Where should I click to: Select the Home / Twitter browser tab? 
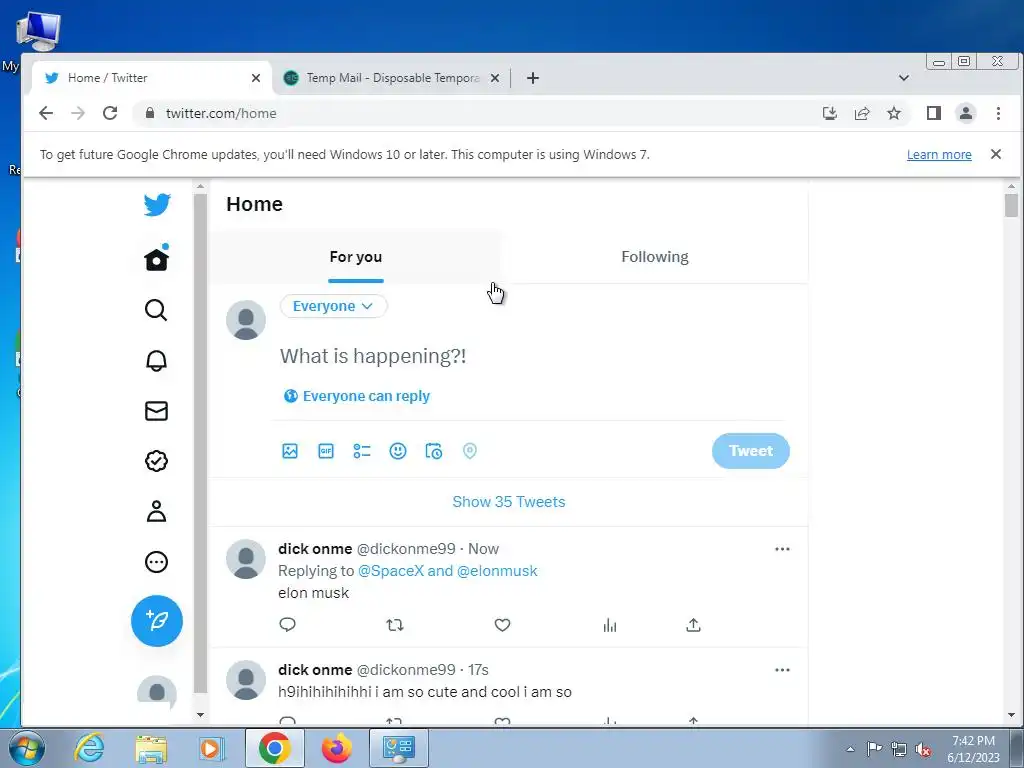coord(152,78)
